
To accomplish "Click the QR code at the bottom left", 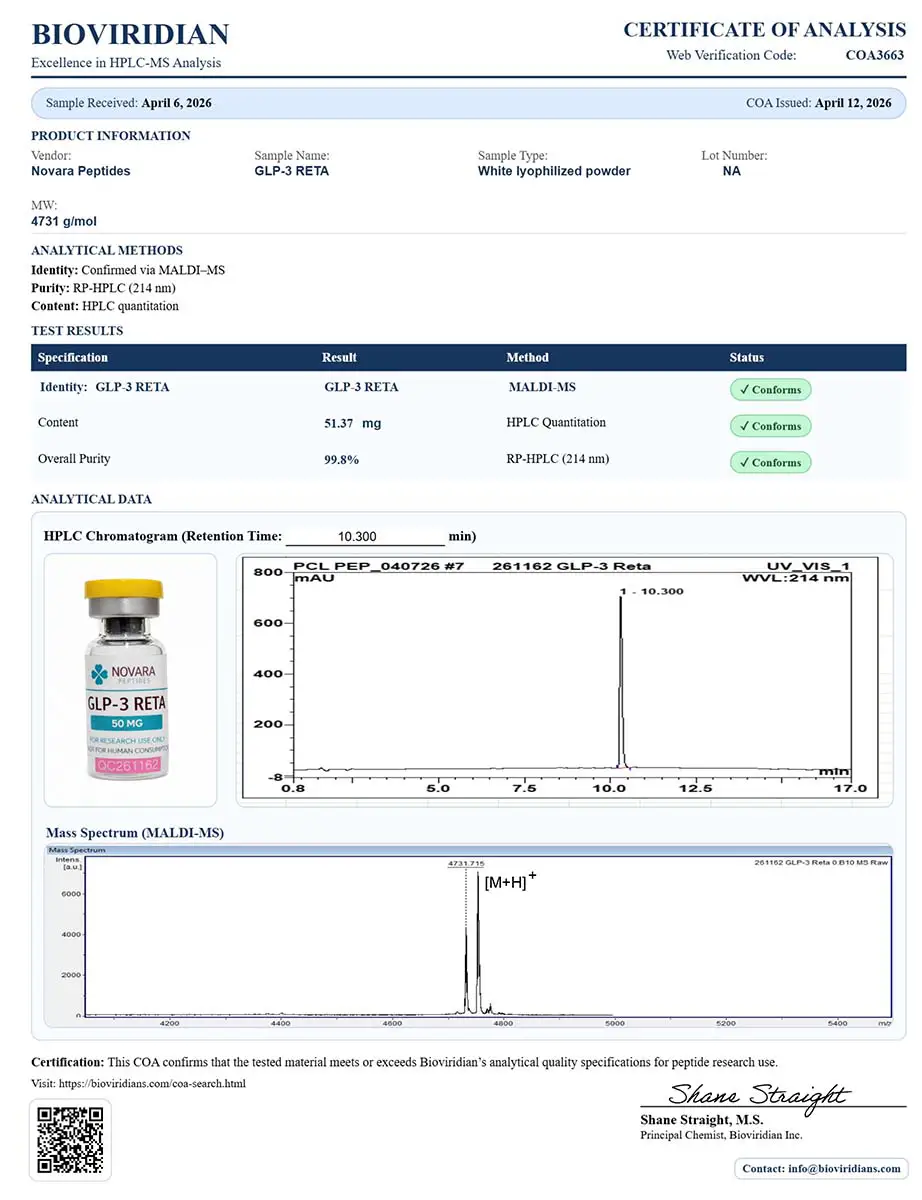I will click(71, 1139).
